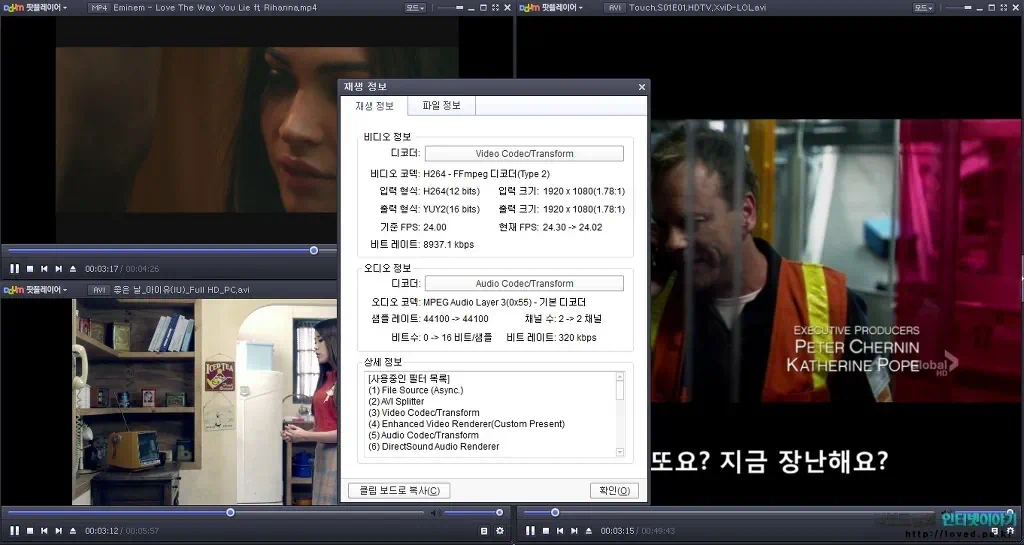Click eject/open icon in Touch.S01E01 player
The height and width of the screenshot is (545, 1024).
(x=589, y=531)
